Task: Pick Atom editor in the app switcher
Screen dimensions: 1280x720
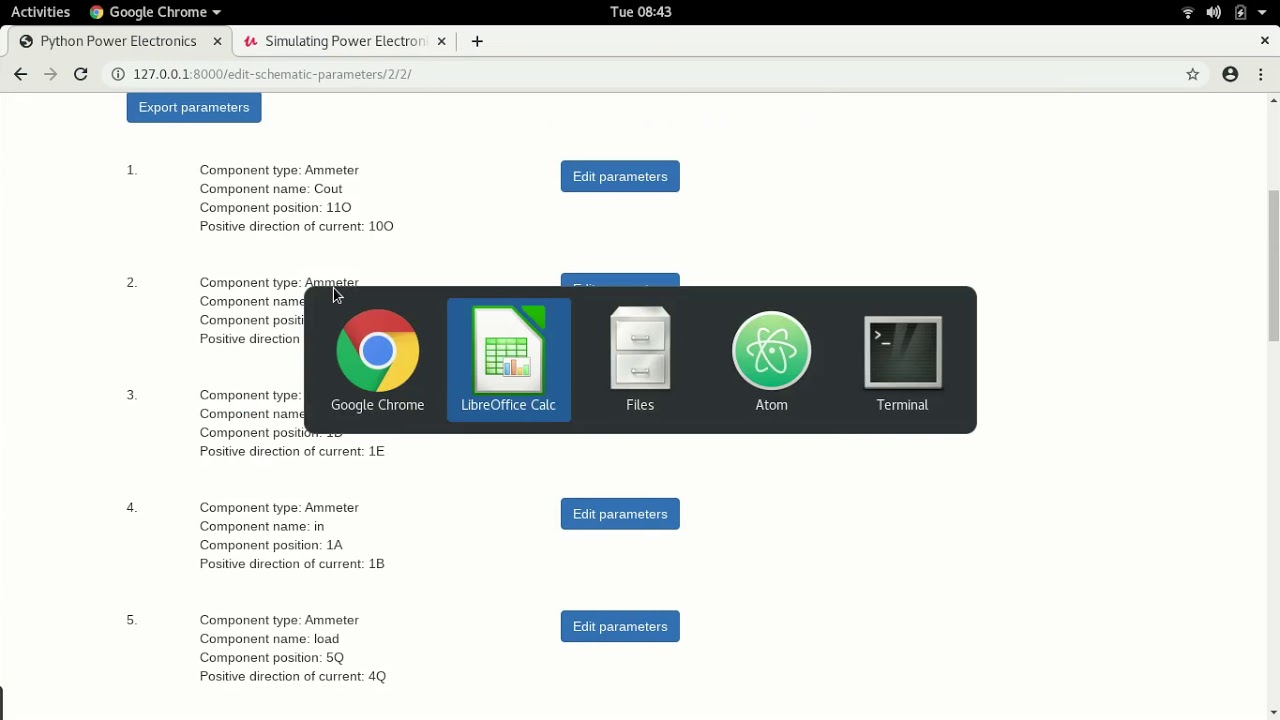Action: (x=771, y=360)
